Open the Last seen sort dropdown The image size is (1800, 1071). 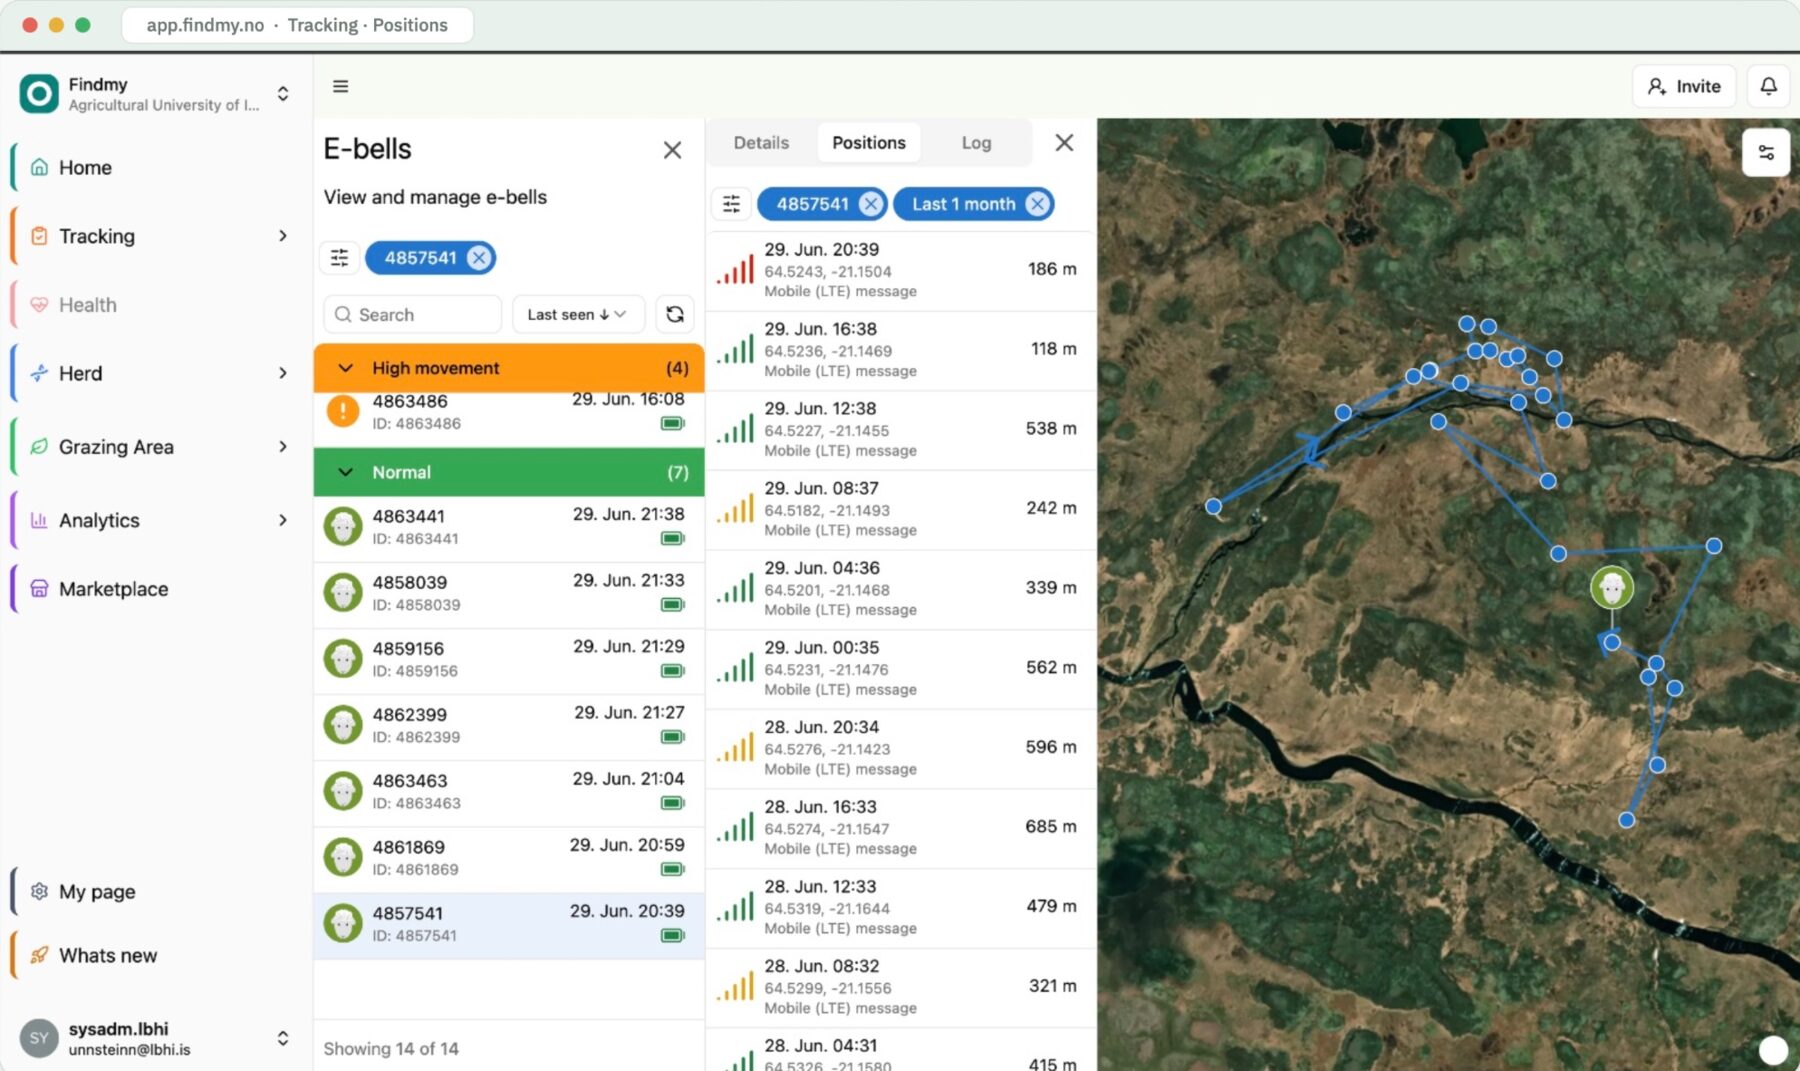click(x=577, y=314)
